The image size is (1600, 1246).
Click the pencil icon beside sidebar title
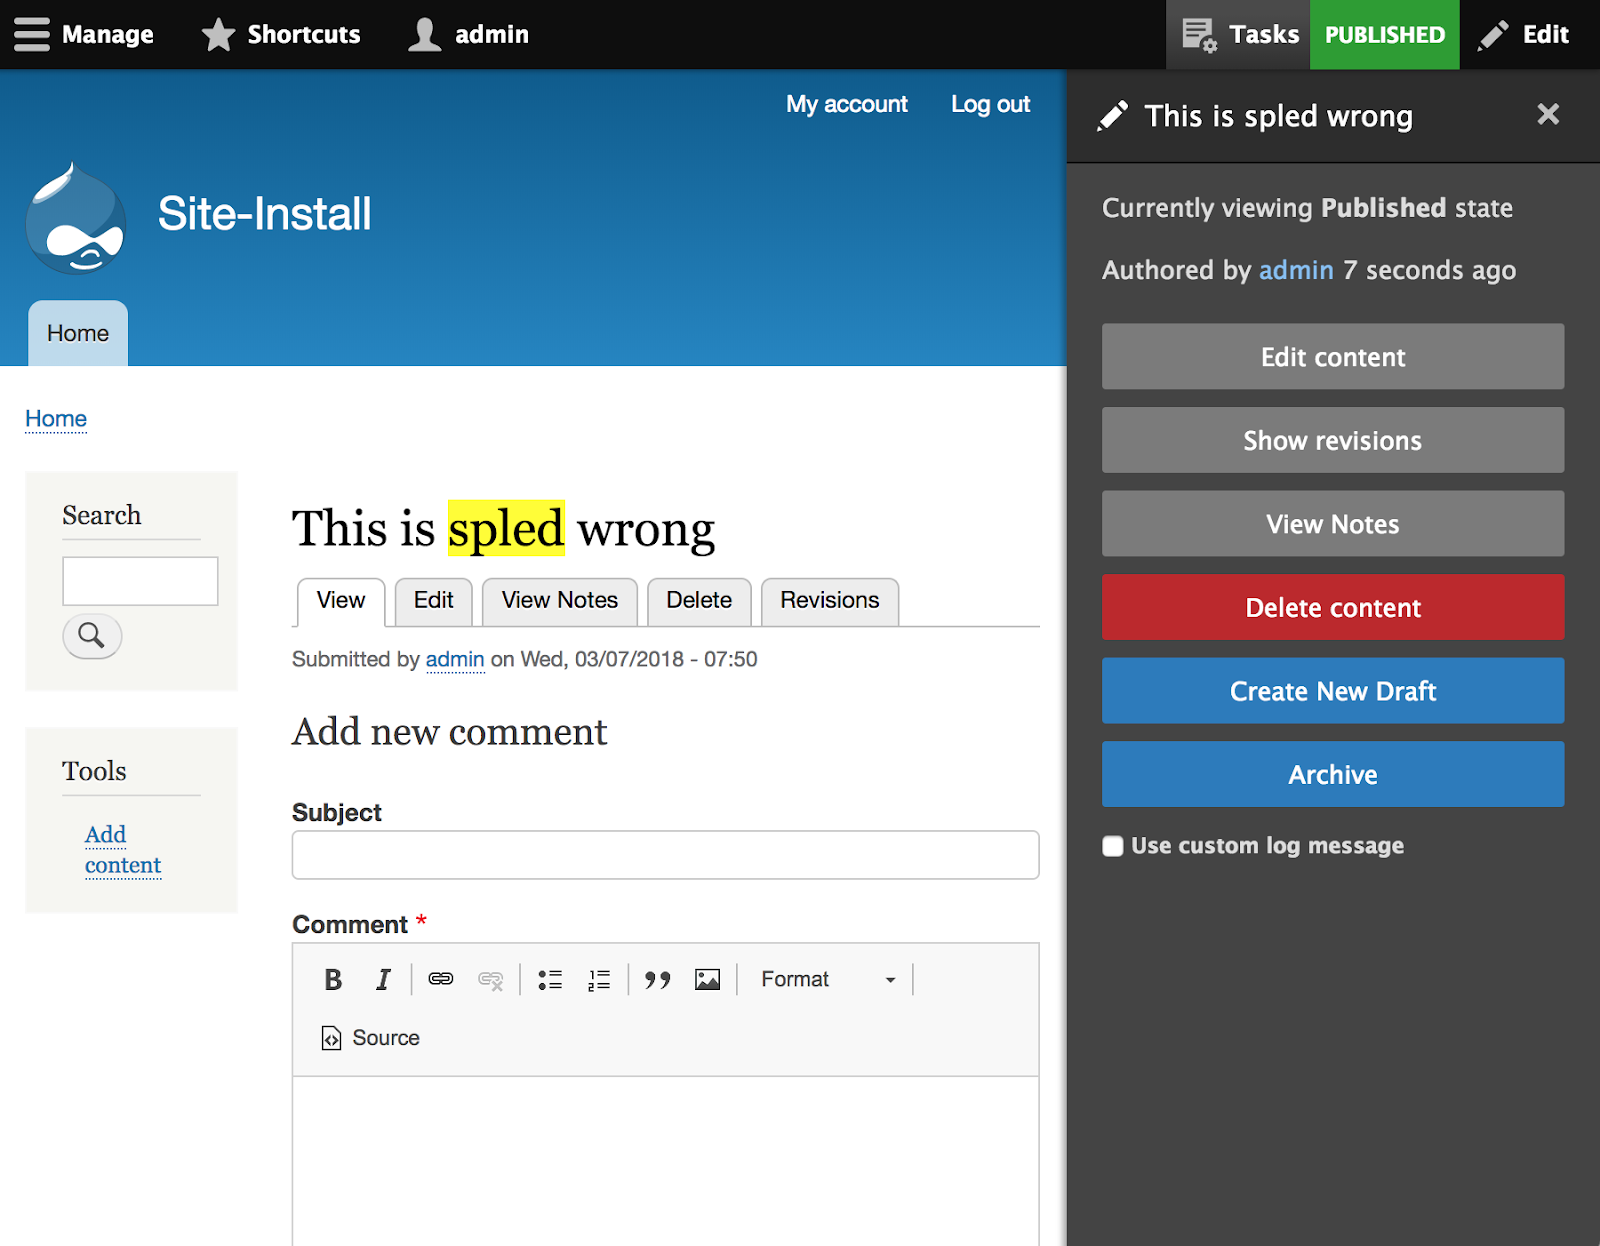pyautogui.click(x=1112, y=116)
